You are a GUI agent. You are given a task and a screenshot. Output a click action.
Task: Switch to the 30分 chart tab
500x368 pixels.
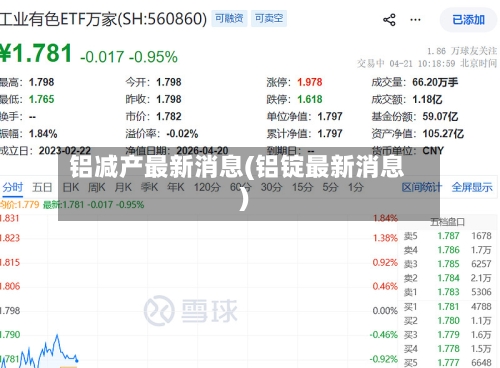point(271,187)
